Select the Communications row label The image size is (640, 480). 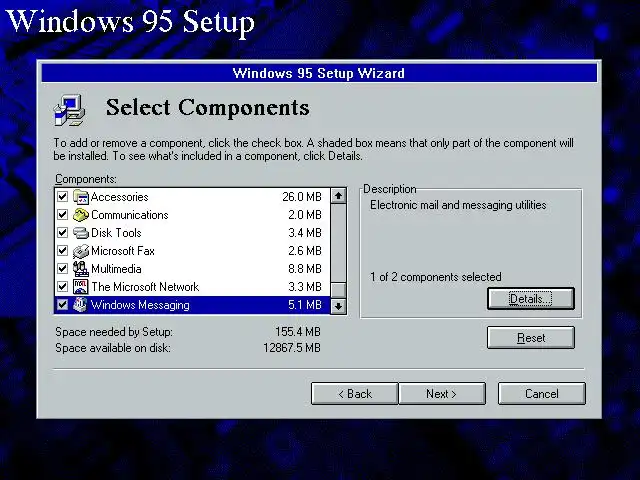pos(130,215)
